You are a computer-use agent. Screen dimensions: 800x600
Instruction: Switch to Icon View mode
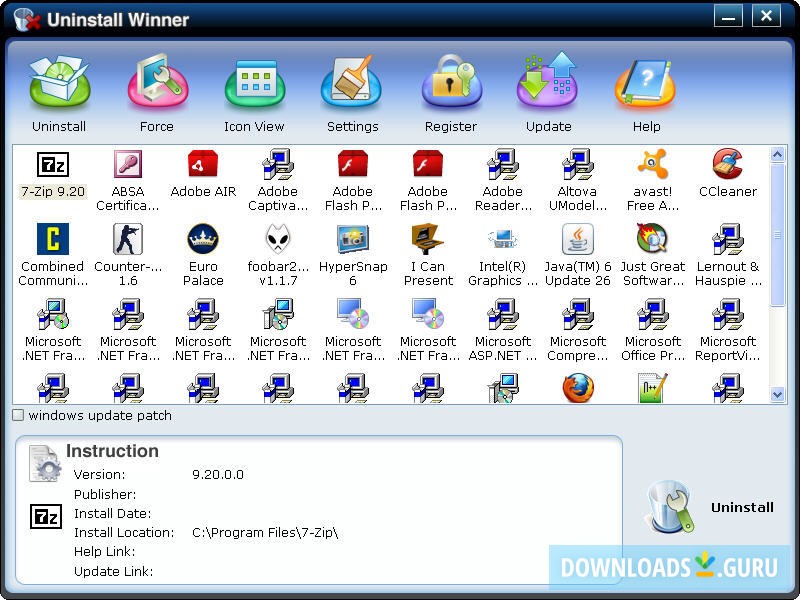point(253,90)
